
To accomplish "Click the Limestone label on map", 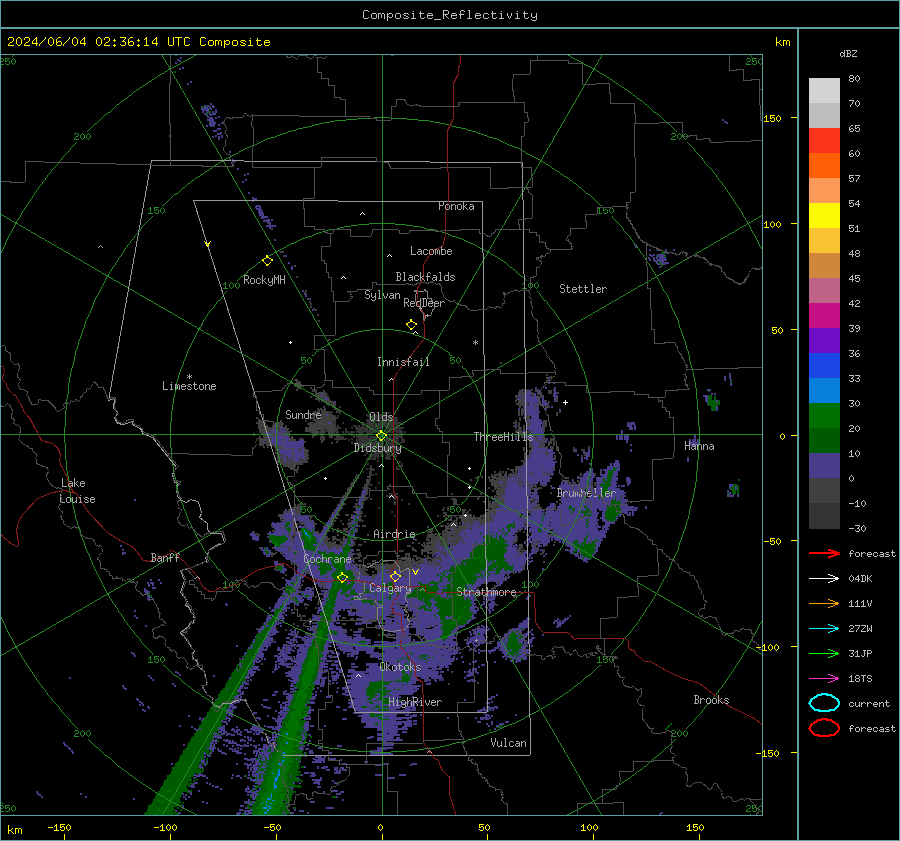I will pos(189,386).
